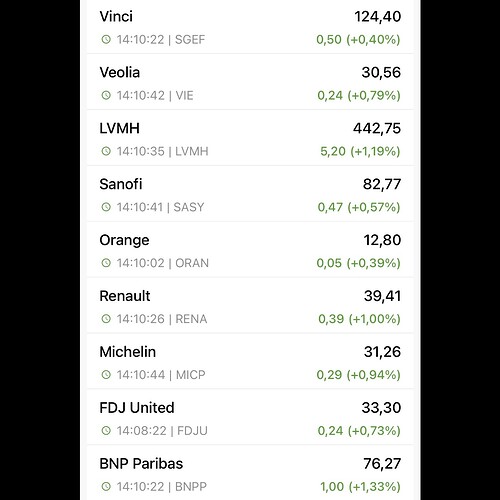
Task: Select the Orange price 12,80
Action: pyautogui.click(x=382, y=240)
